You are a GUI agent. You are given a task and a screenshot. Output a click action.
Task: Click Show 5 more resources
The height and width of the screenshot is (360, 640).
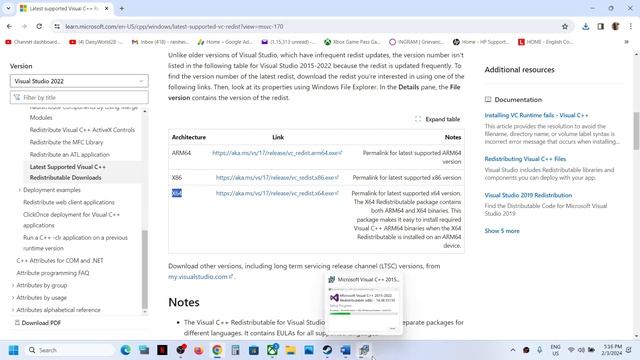[502, 231]
